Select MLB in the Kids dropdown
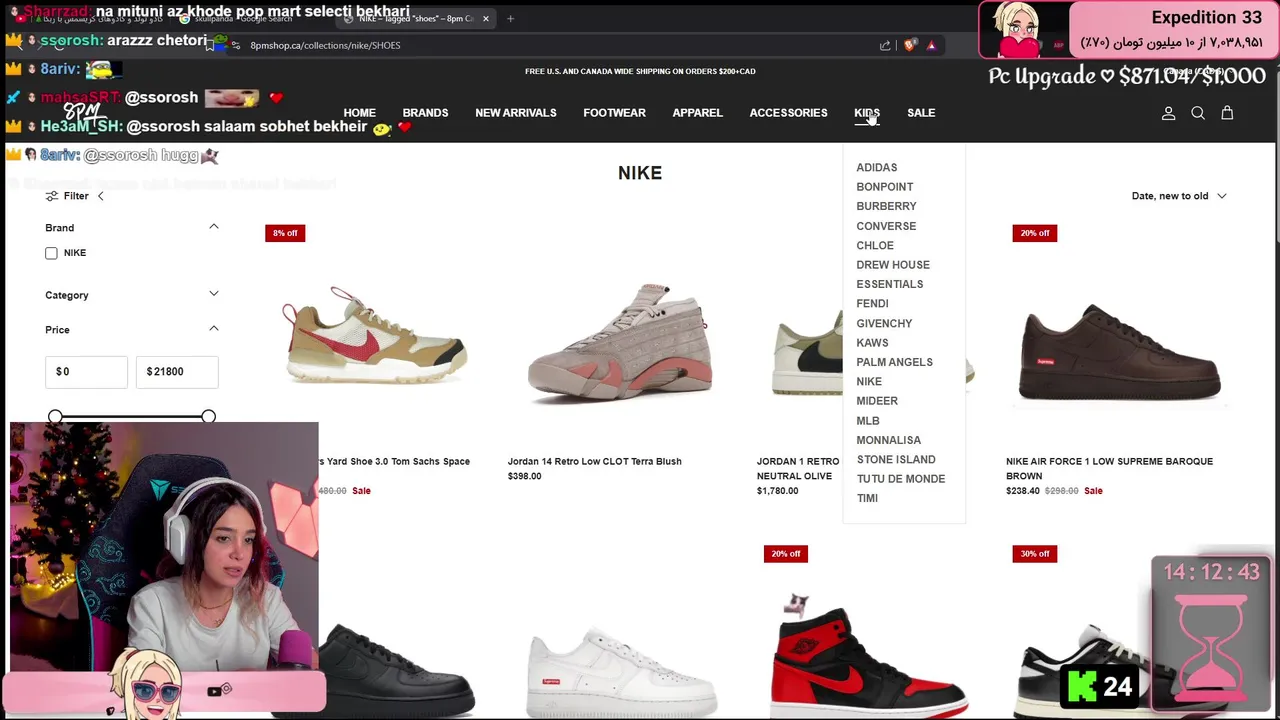This screenshot has height=720, width=1280. coord(868,421)
